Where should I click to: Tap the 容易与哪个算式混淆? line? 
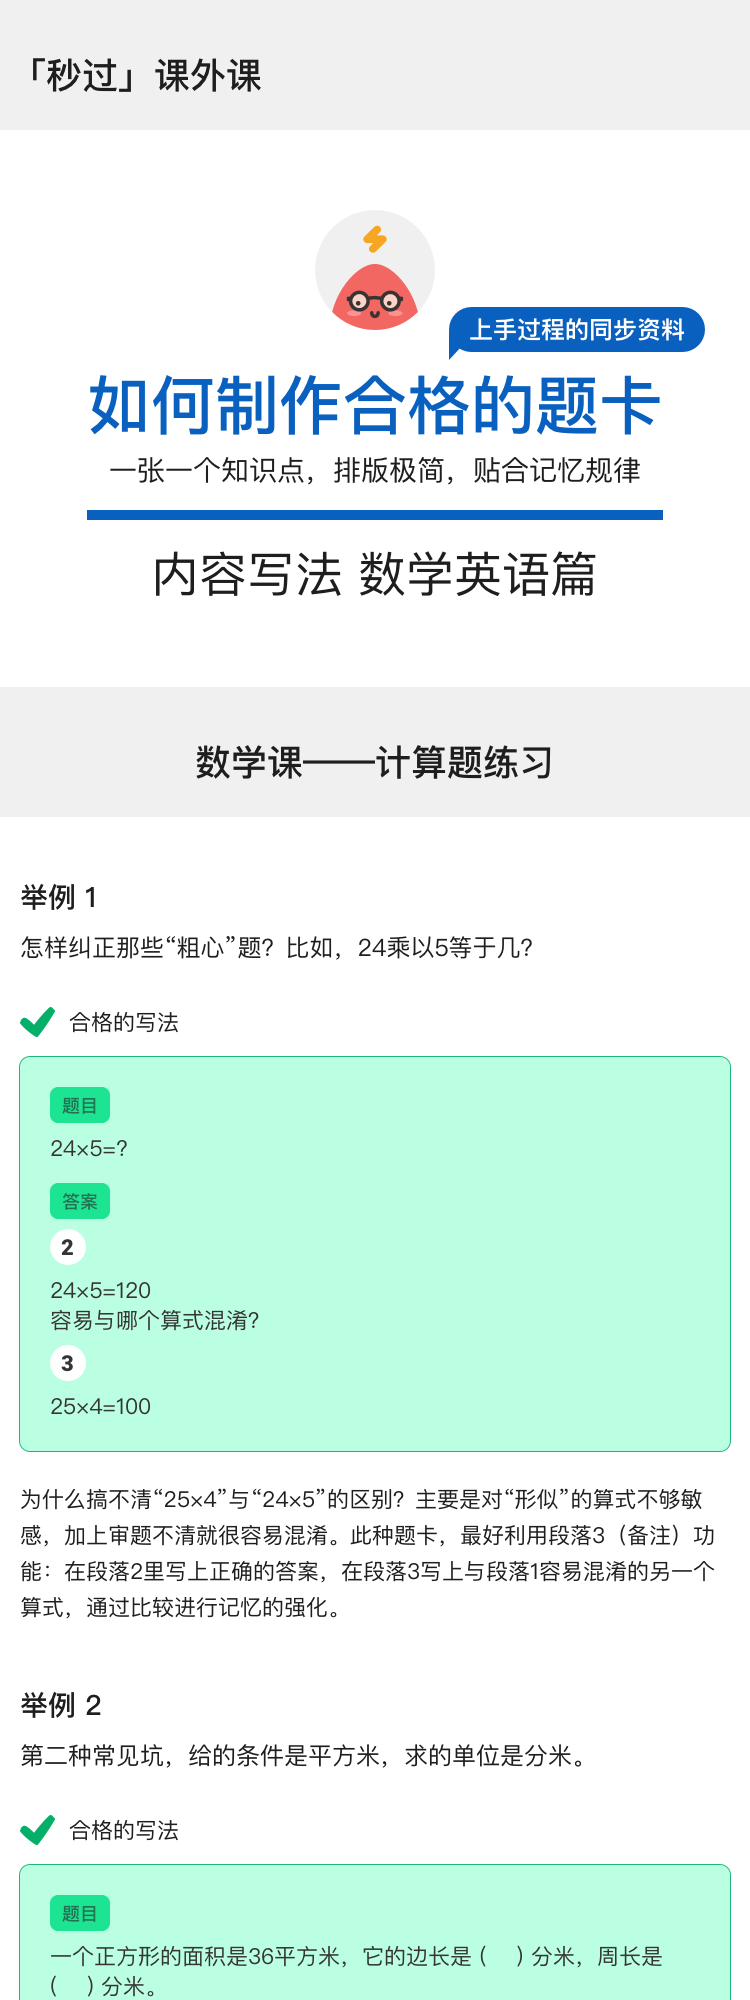155,1321
